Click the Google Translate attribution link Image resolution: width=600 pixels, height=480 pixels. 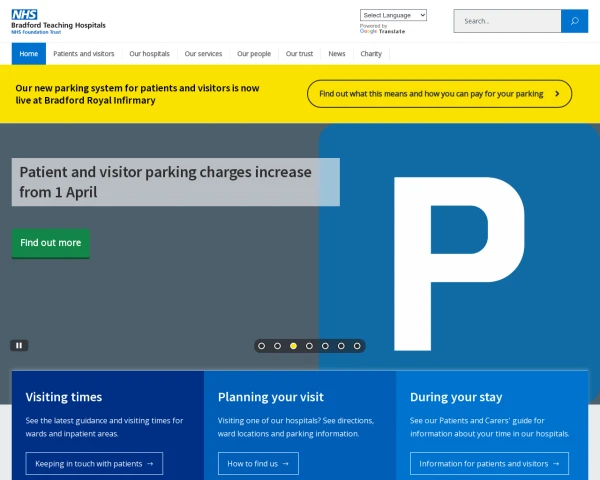382,29
